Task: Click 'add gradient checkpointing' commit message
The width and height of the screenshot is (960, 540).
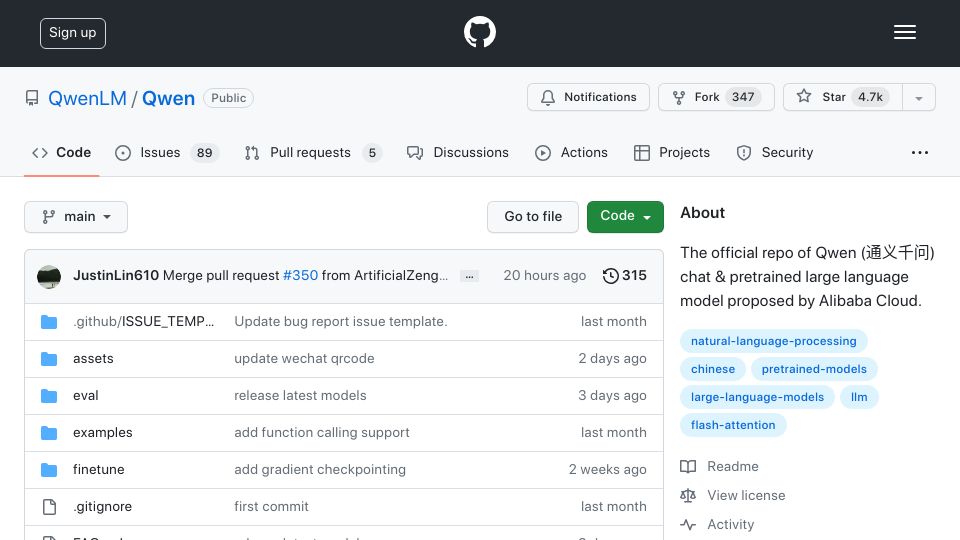Action: click(x=320, y=470)
